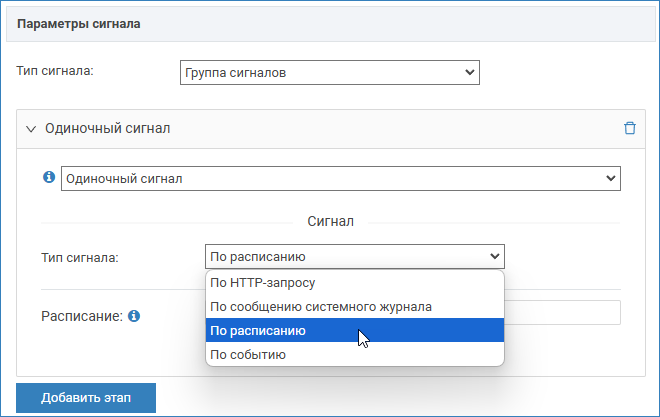
Task: Open the Группа сигналов dropdown
Action: (x=329, y=72)
